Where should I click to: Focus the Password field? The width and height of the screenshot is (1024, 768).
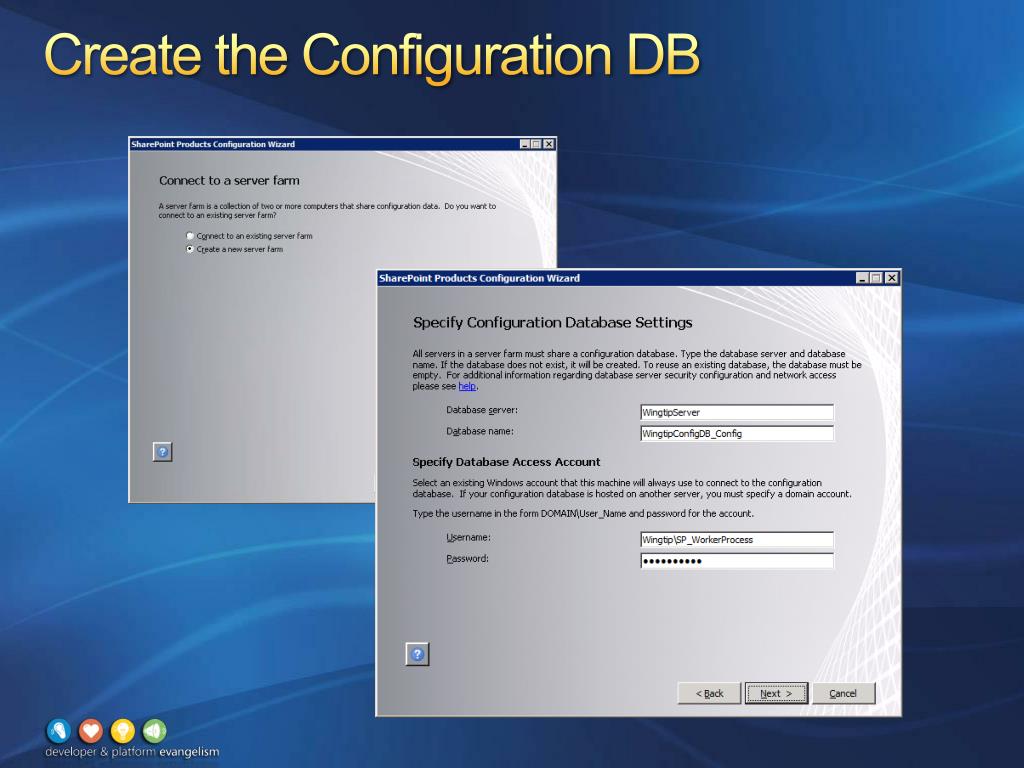click(737, 560)
